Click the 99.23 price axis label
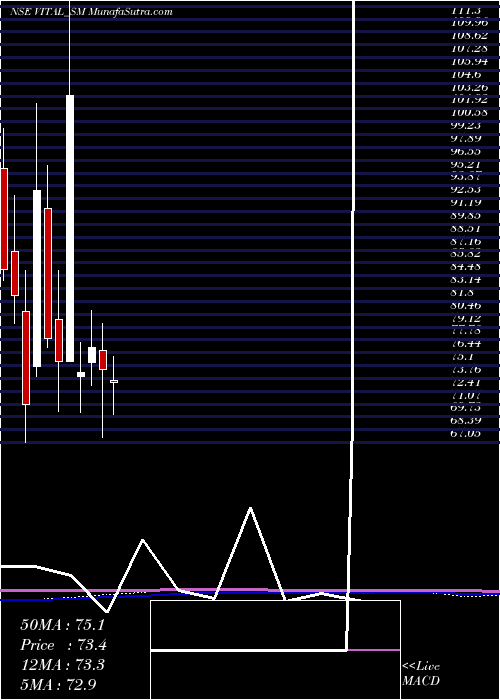Viewport: 500px width, 700px height. point(465,125)
